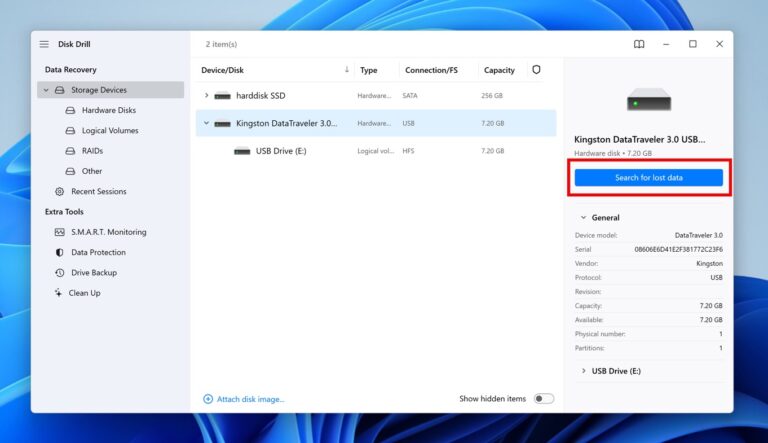Click the 2 item(s) count label
Viewport: 768px width, 443px height.
pos(221,44)
